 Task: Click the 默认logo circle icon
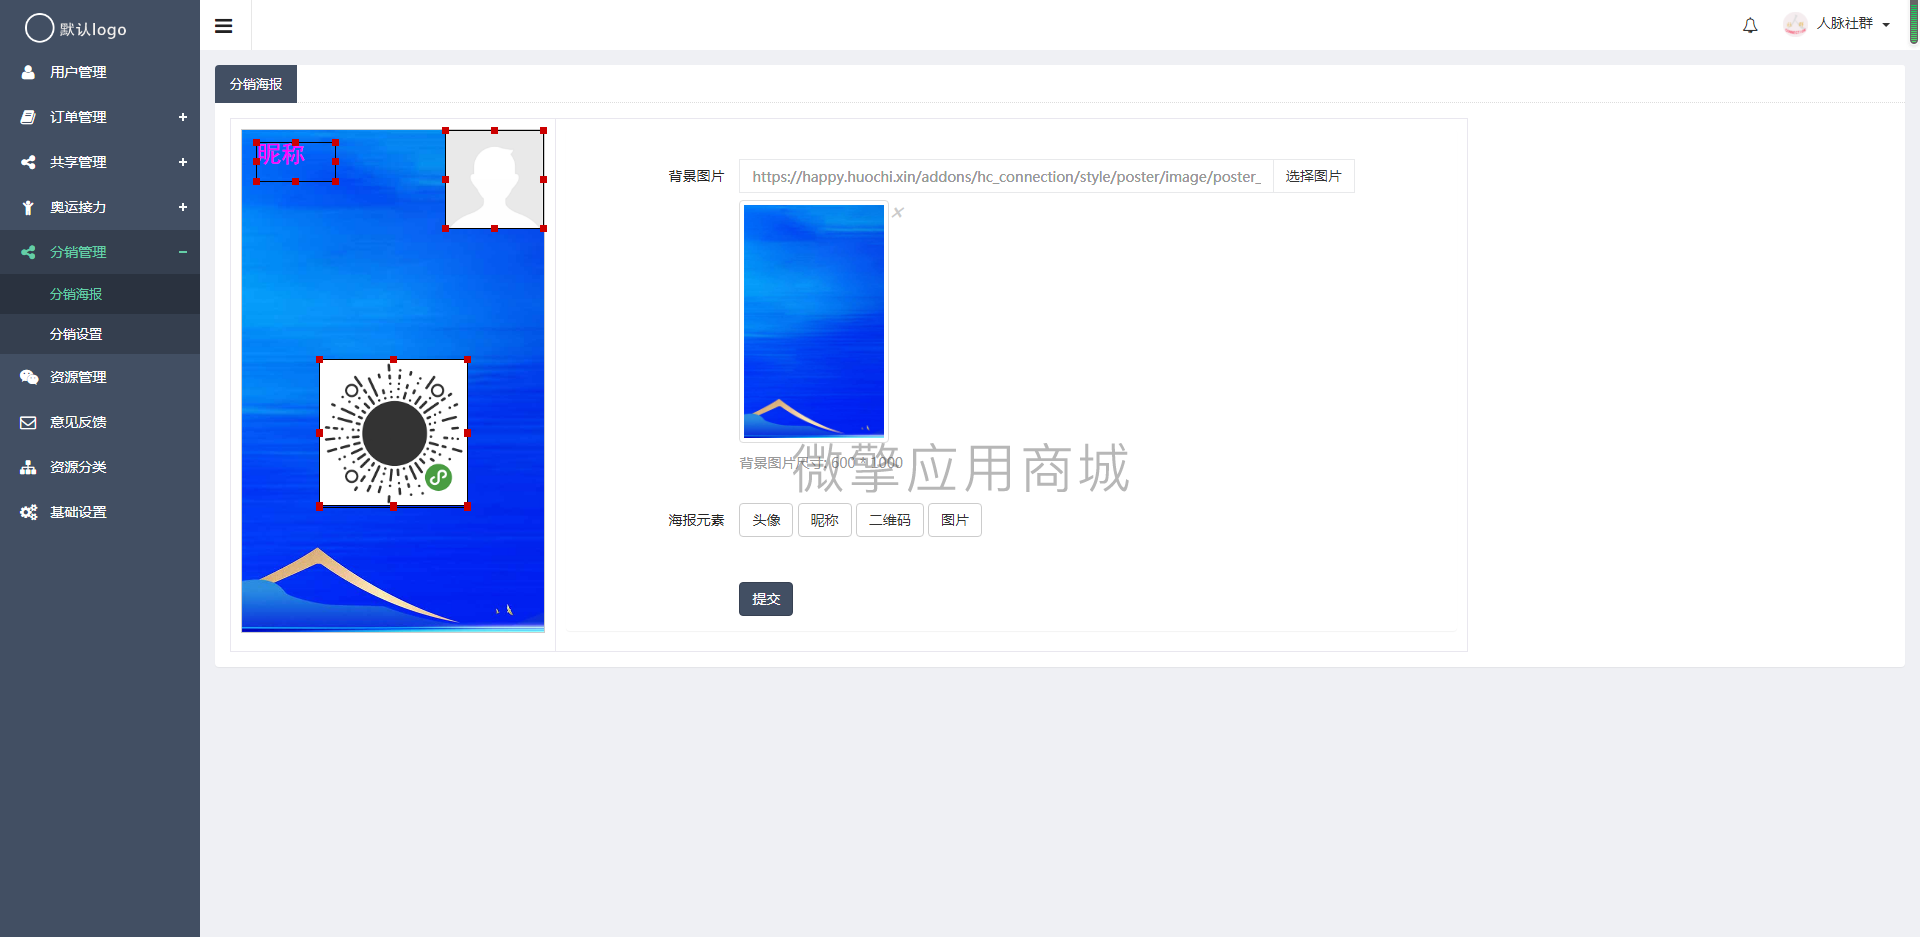[39, 28]
